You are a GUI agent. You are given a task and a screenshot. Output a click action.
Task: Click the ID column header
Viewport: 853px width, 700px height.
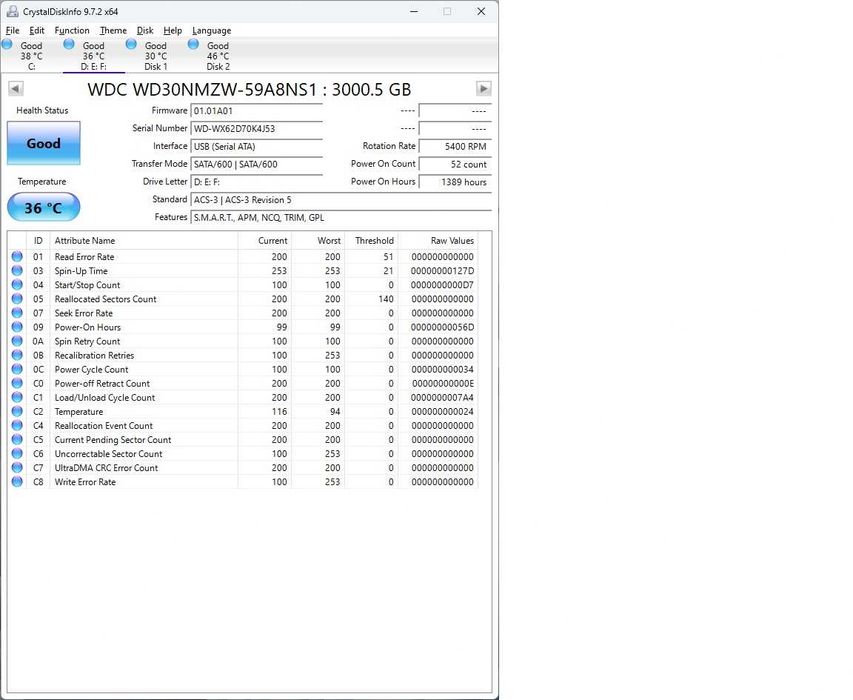pyautogui.click(x=38, y=240)
